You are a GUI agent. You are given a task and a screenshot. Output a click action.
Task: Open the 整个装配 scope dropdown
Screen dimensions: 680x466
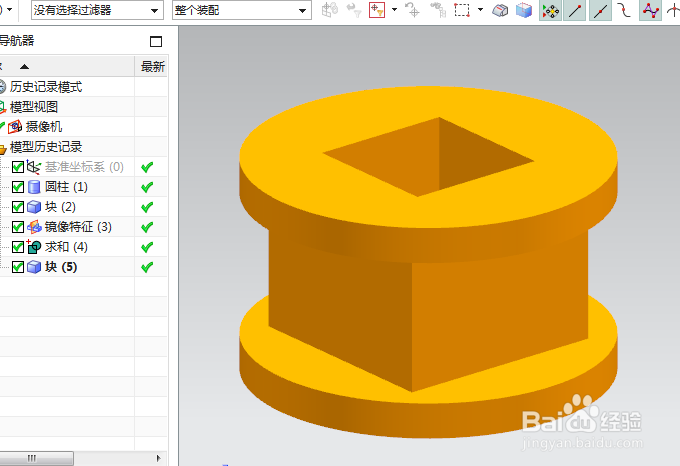(x=242, y=10)
